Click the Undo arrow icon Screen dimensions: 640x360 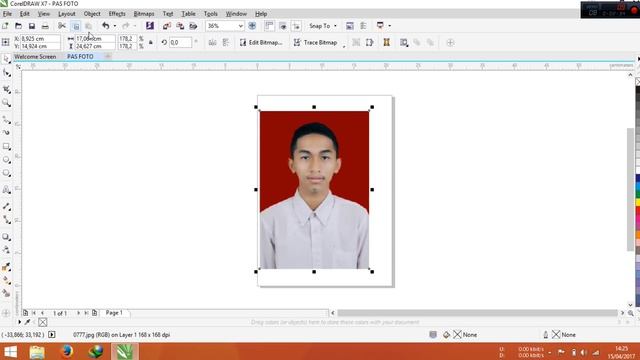point(106,26)
